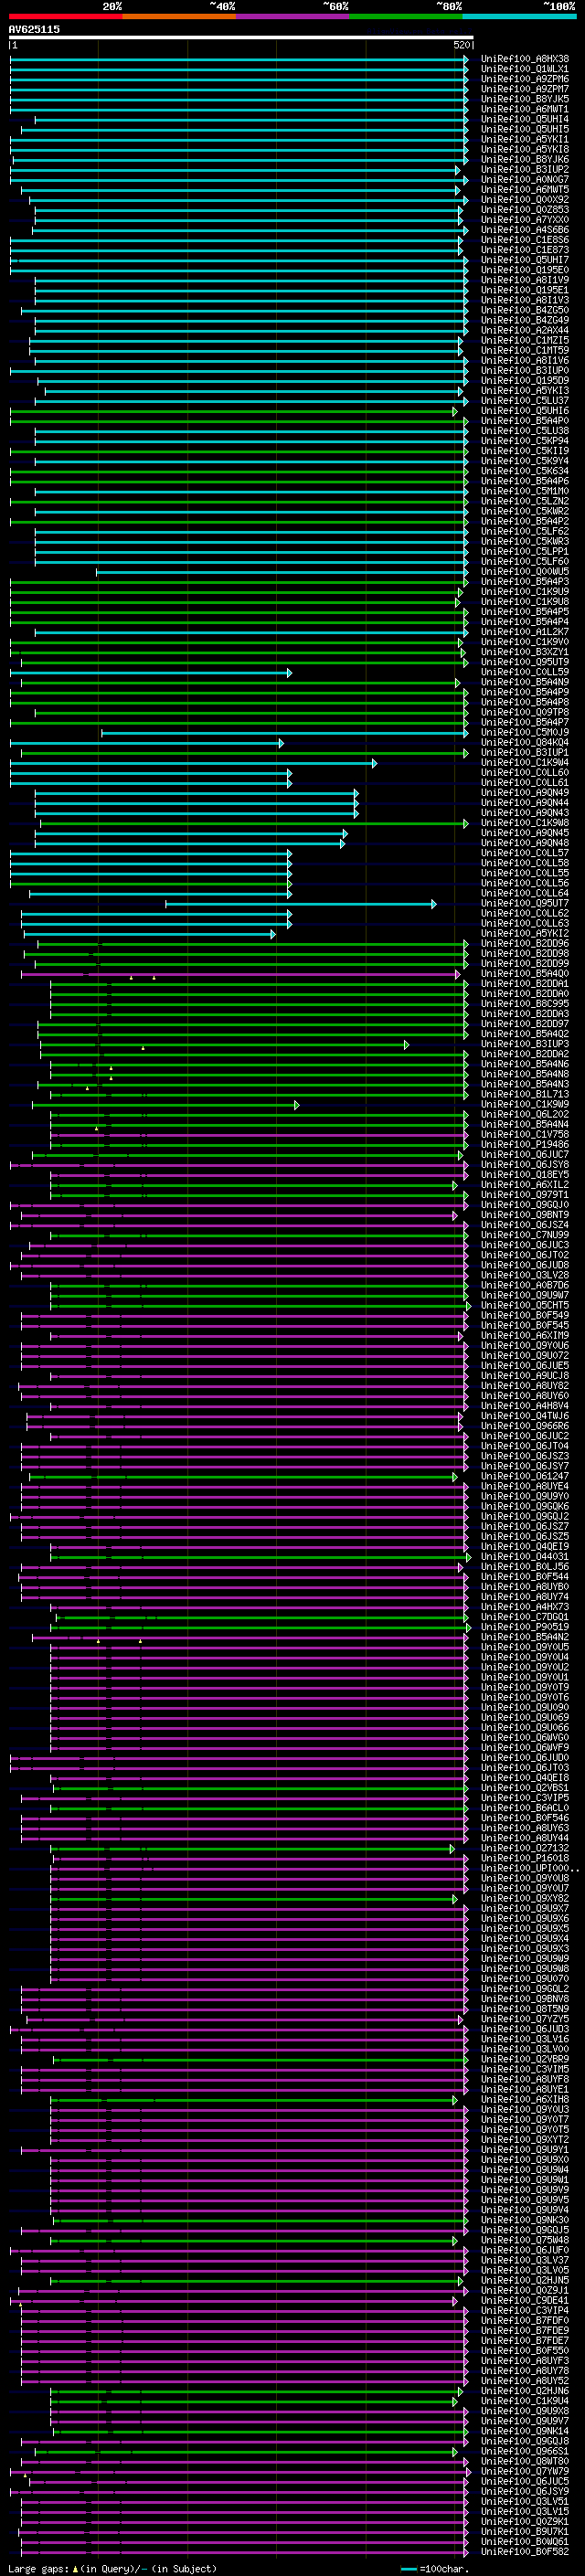Viewport: 585px width, 2576px height.
Task: Click the purple ~60% identity legend segment
Action: click(293, 16)
